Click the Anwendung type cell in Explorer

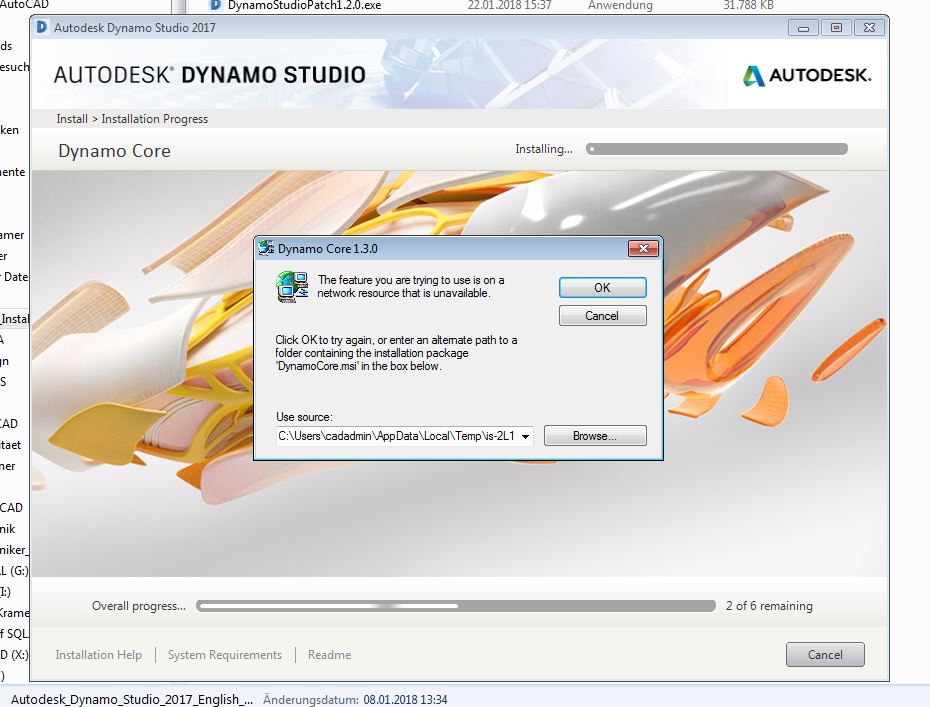620,5
